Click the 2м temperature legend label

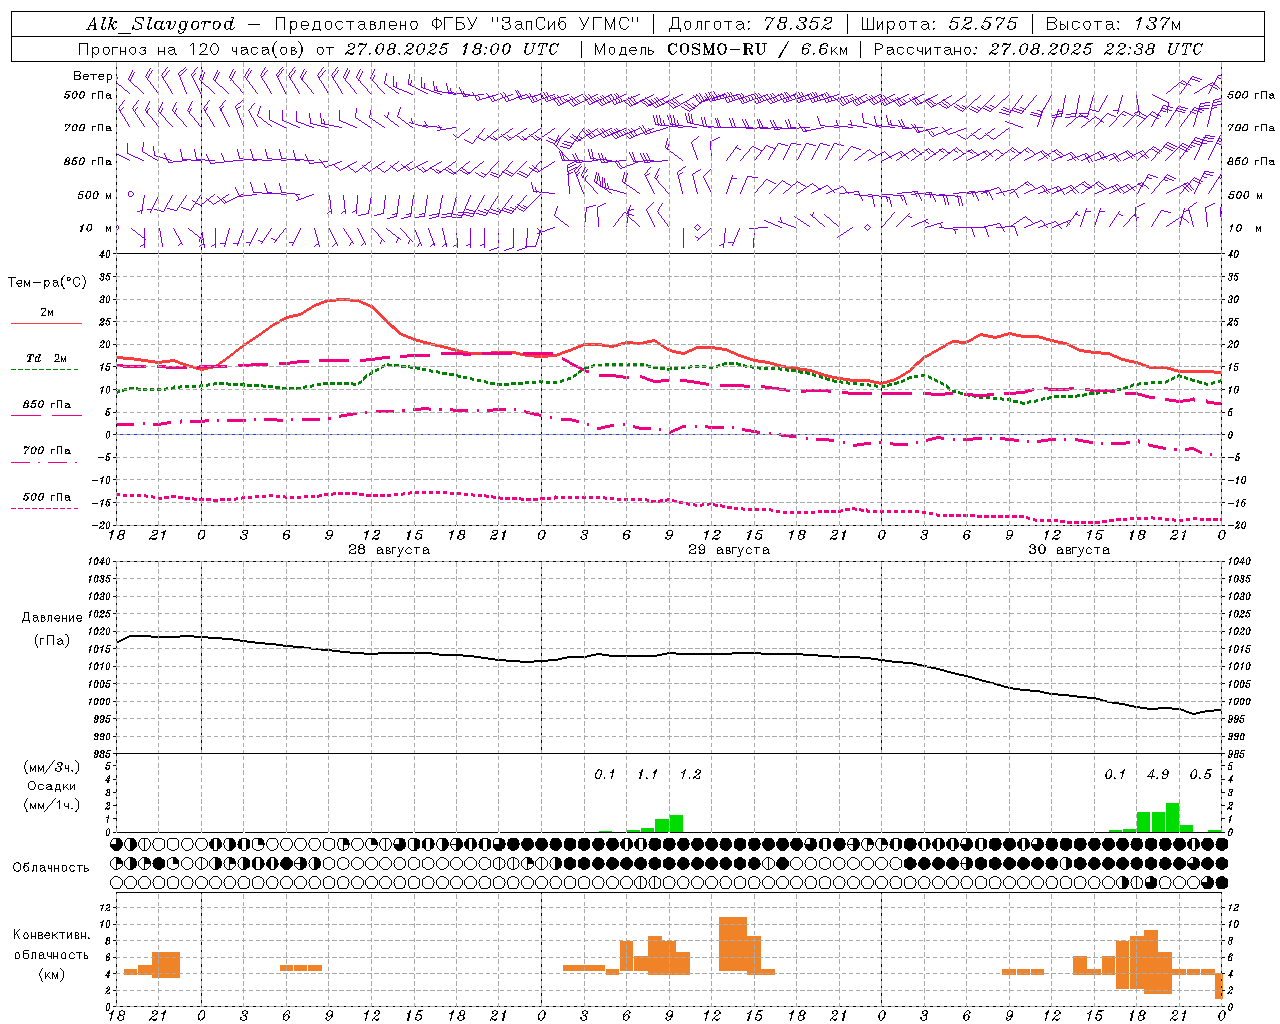click(x=47, y=313)
